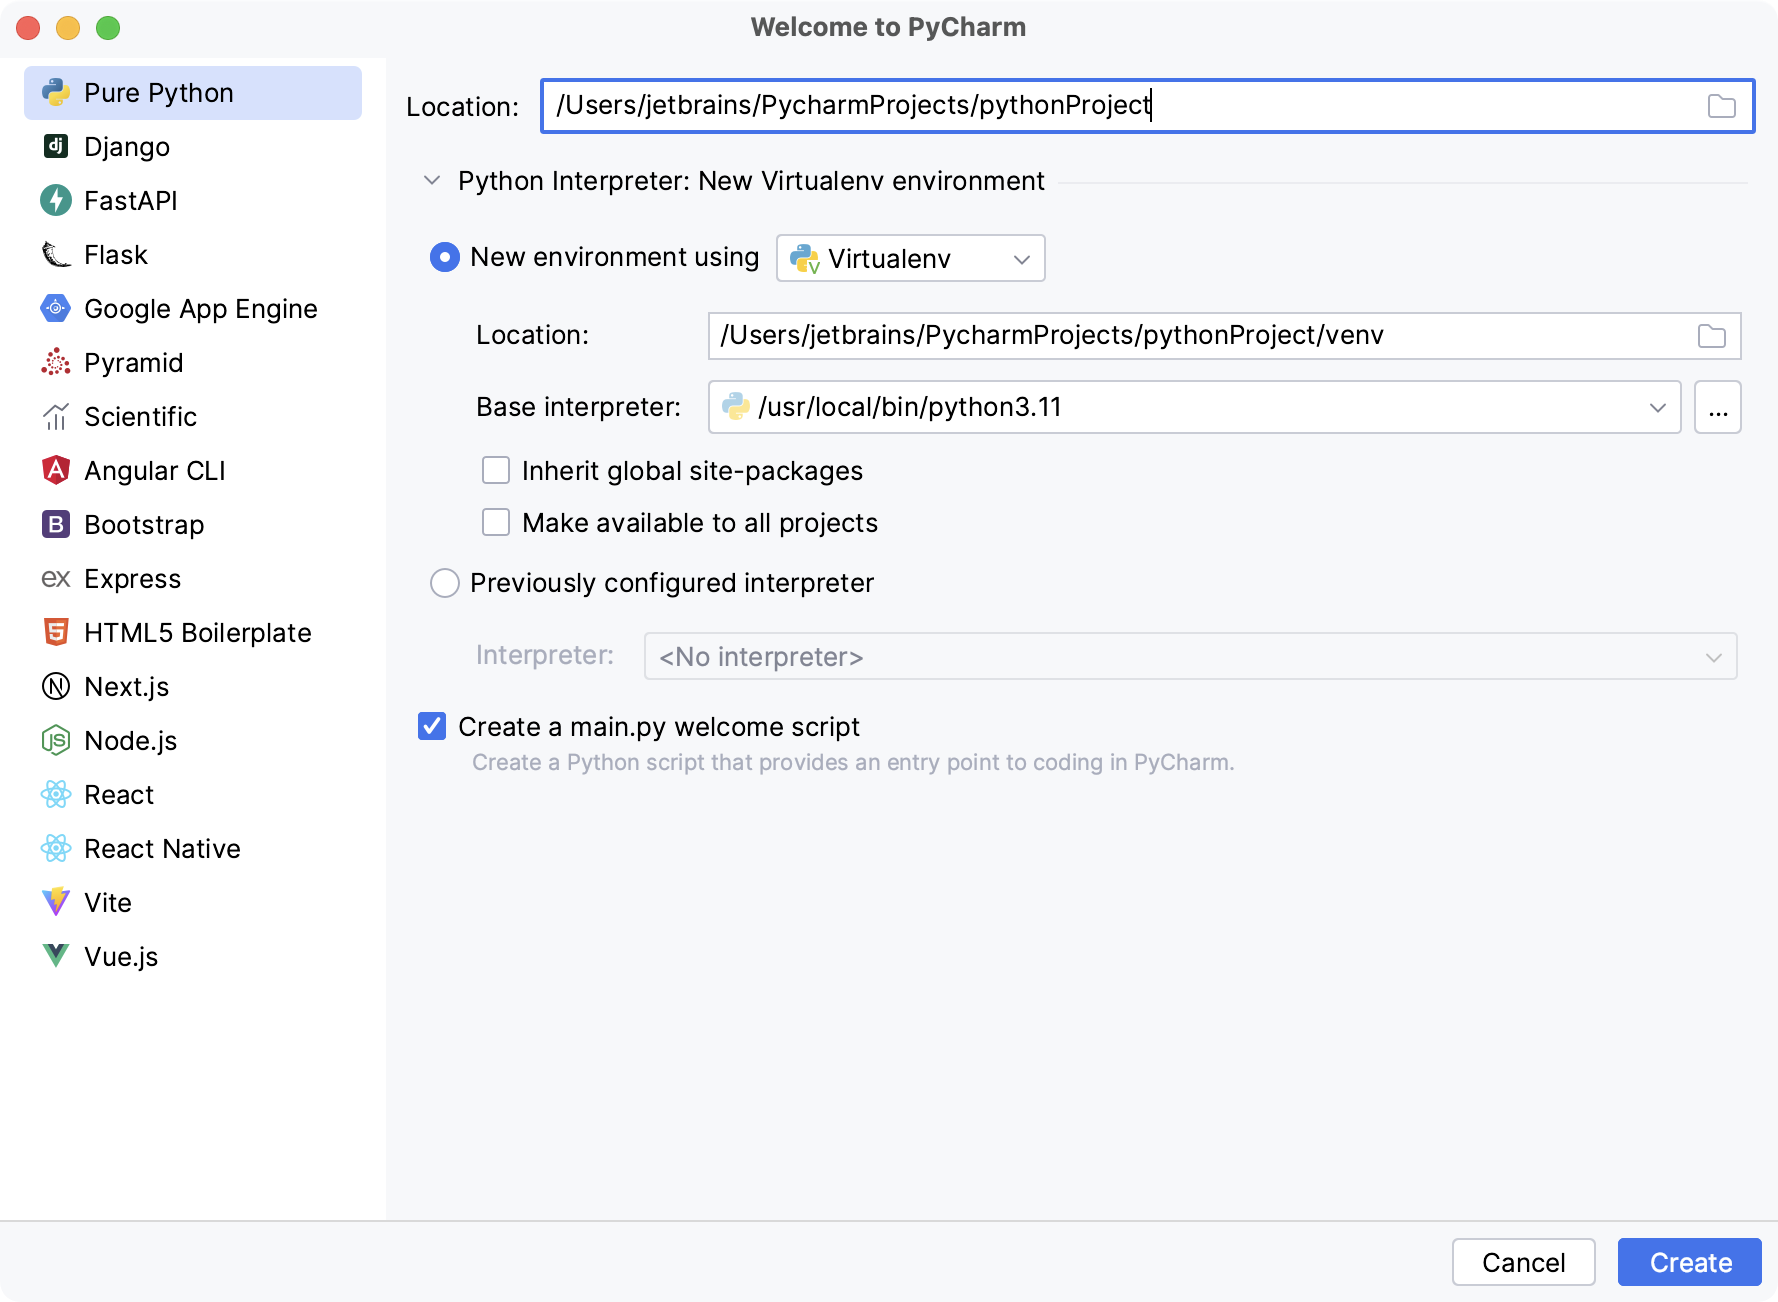Click the 'Create a Python script' description text
1778x1302 pixels.
click(853, 763)
